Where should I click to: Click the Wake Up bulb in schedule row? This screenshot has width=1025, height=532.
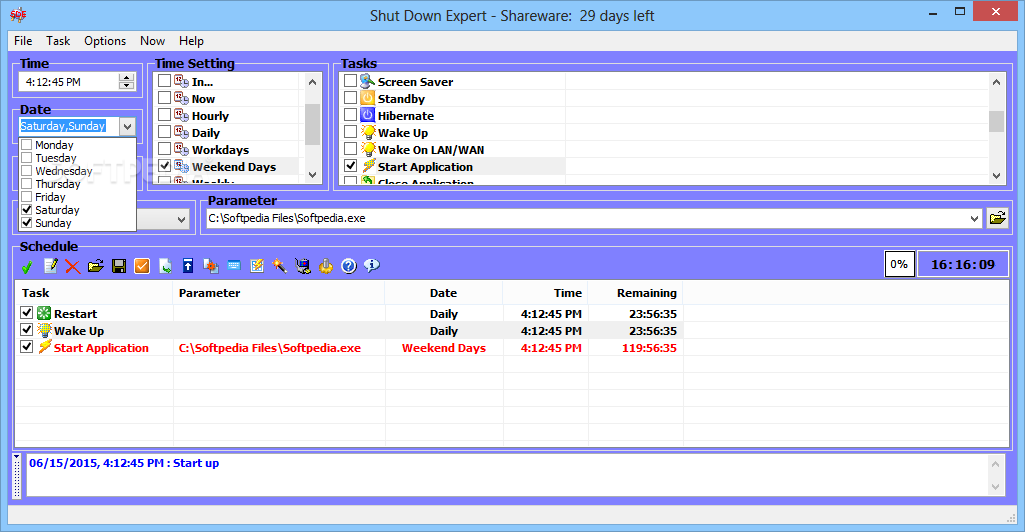[x=44, y=330]
